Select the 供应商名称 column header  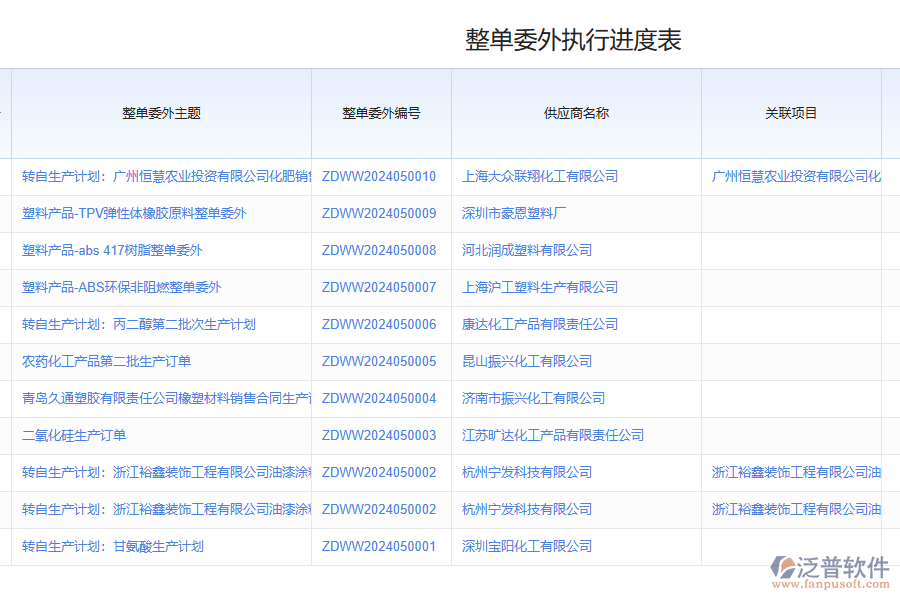pos(577,113)
